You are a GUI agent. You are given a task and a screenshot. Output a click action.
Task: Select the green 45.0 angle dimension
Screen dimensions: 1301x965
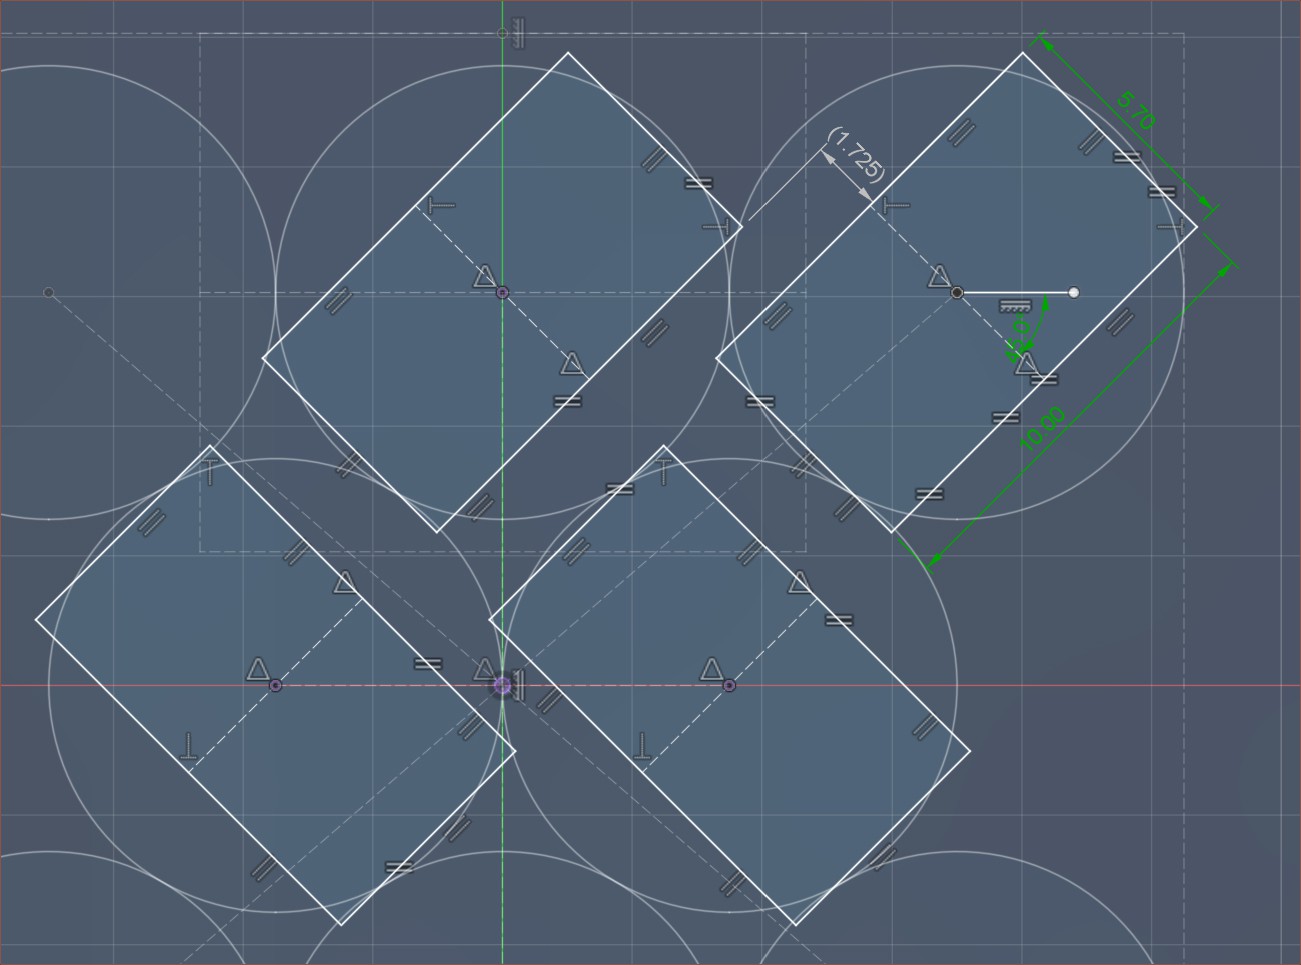point(1020,327)
